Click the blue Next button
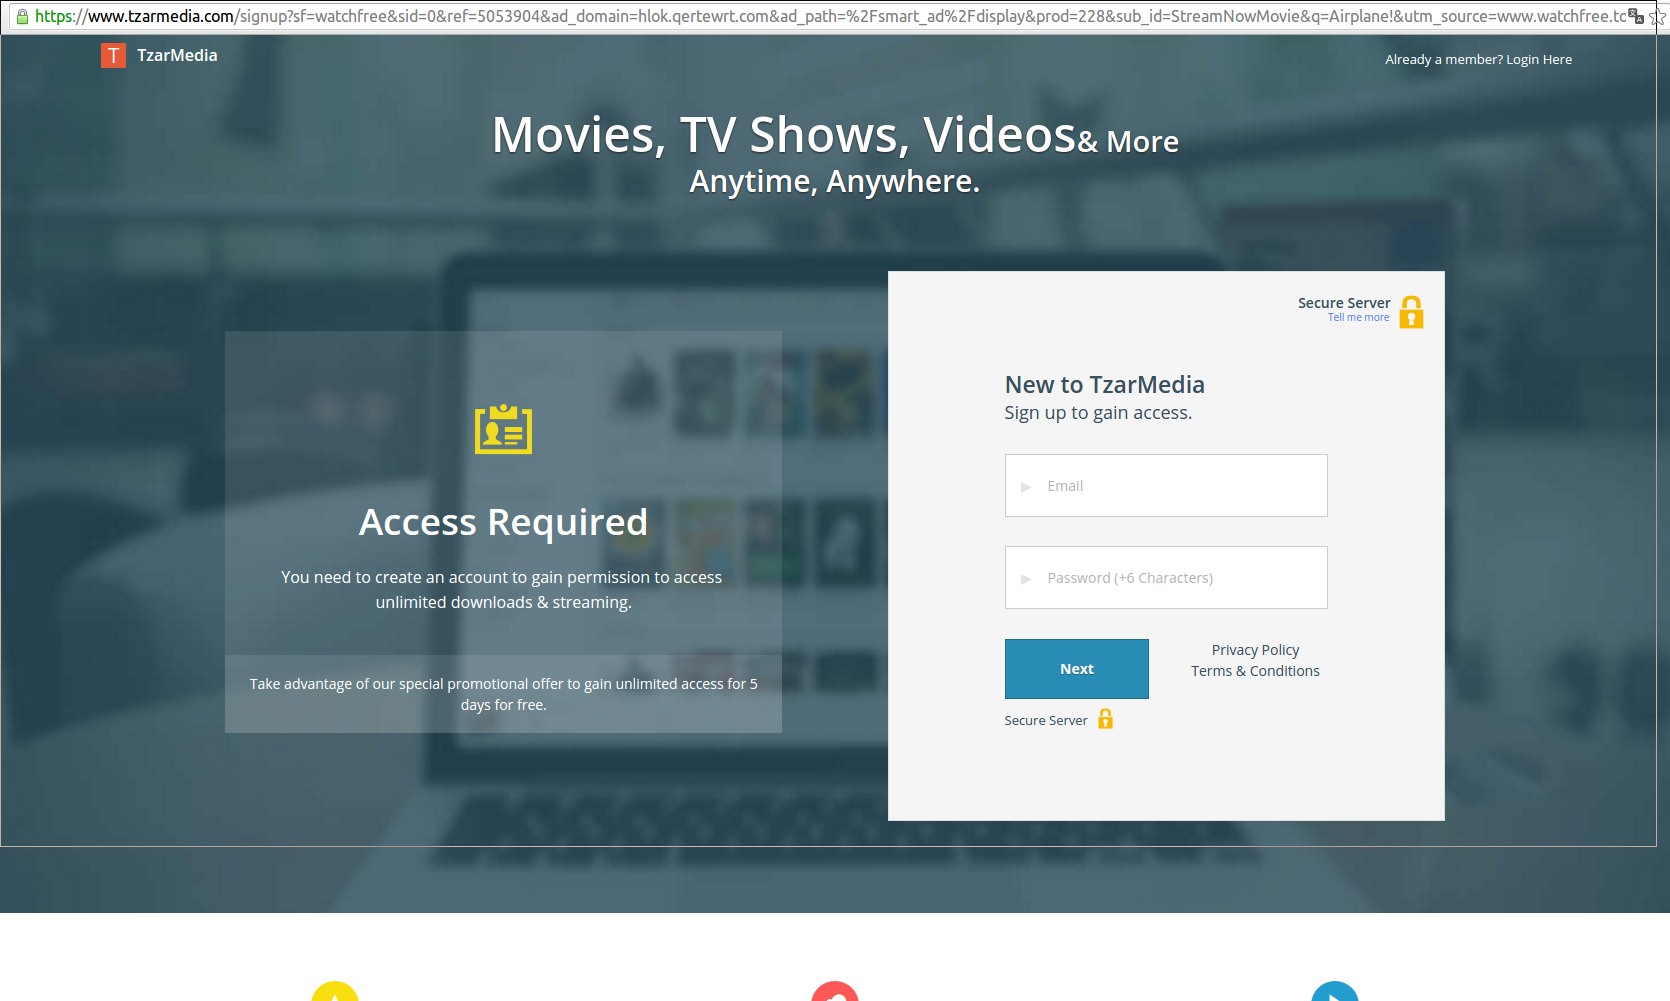Image resolution: width=1670 pixels, height=1001 pixels. pyautogui.click(x=1076, y=669)
